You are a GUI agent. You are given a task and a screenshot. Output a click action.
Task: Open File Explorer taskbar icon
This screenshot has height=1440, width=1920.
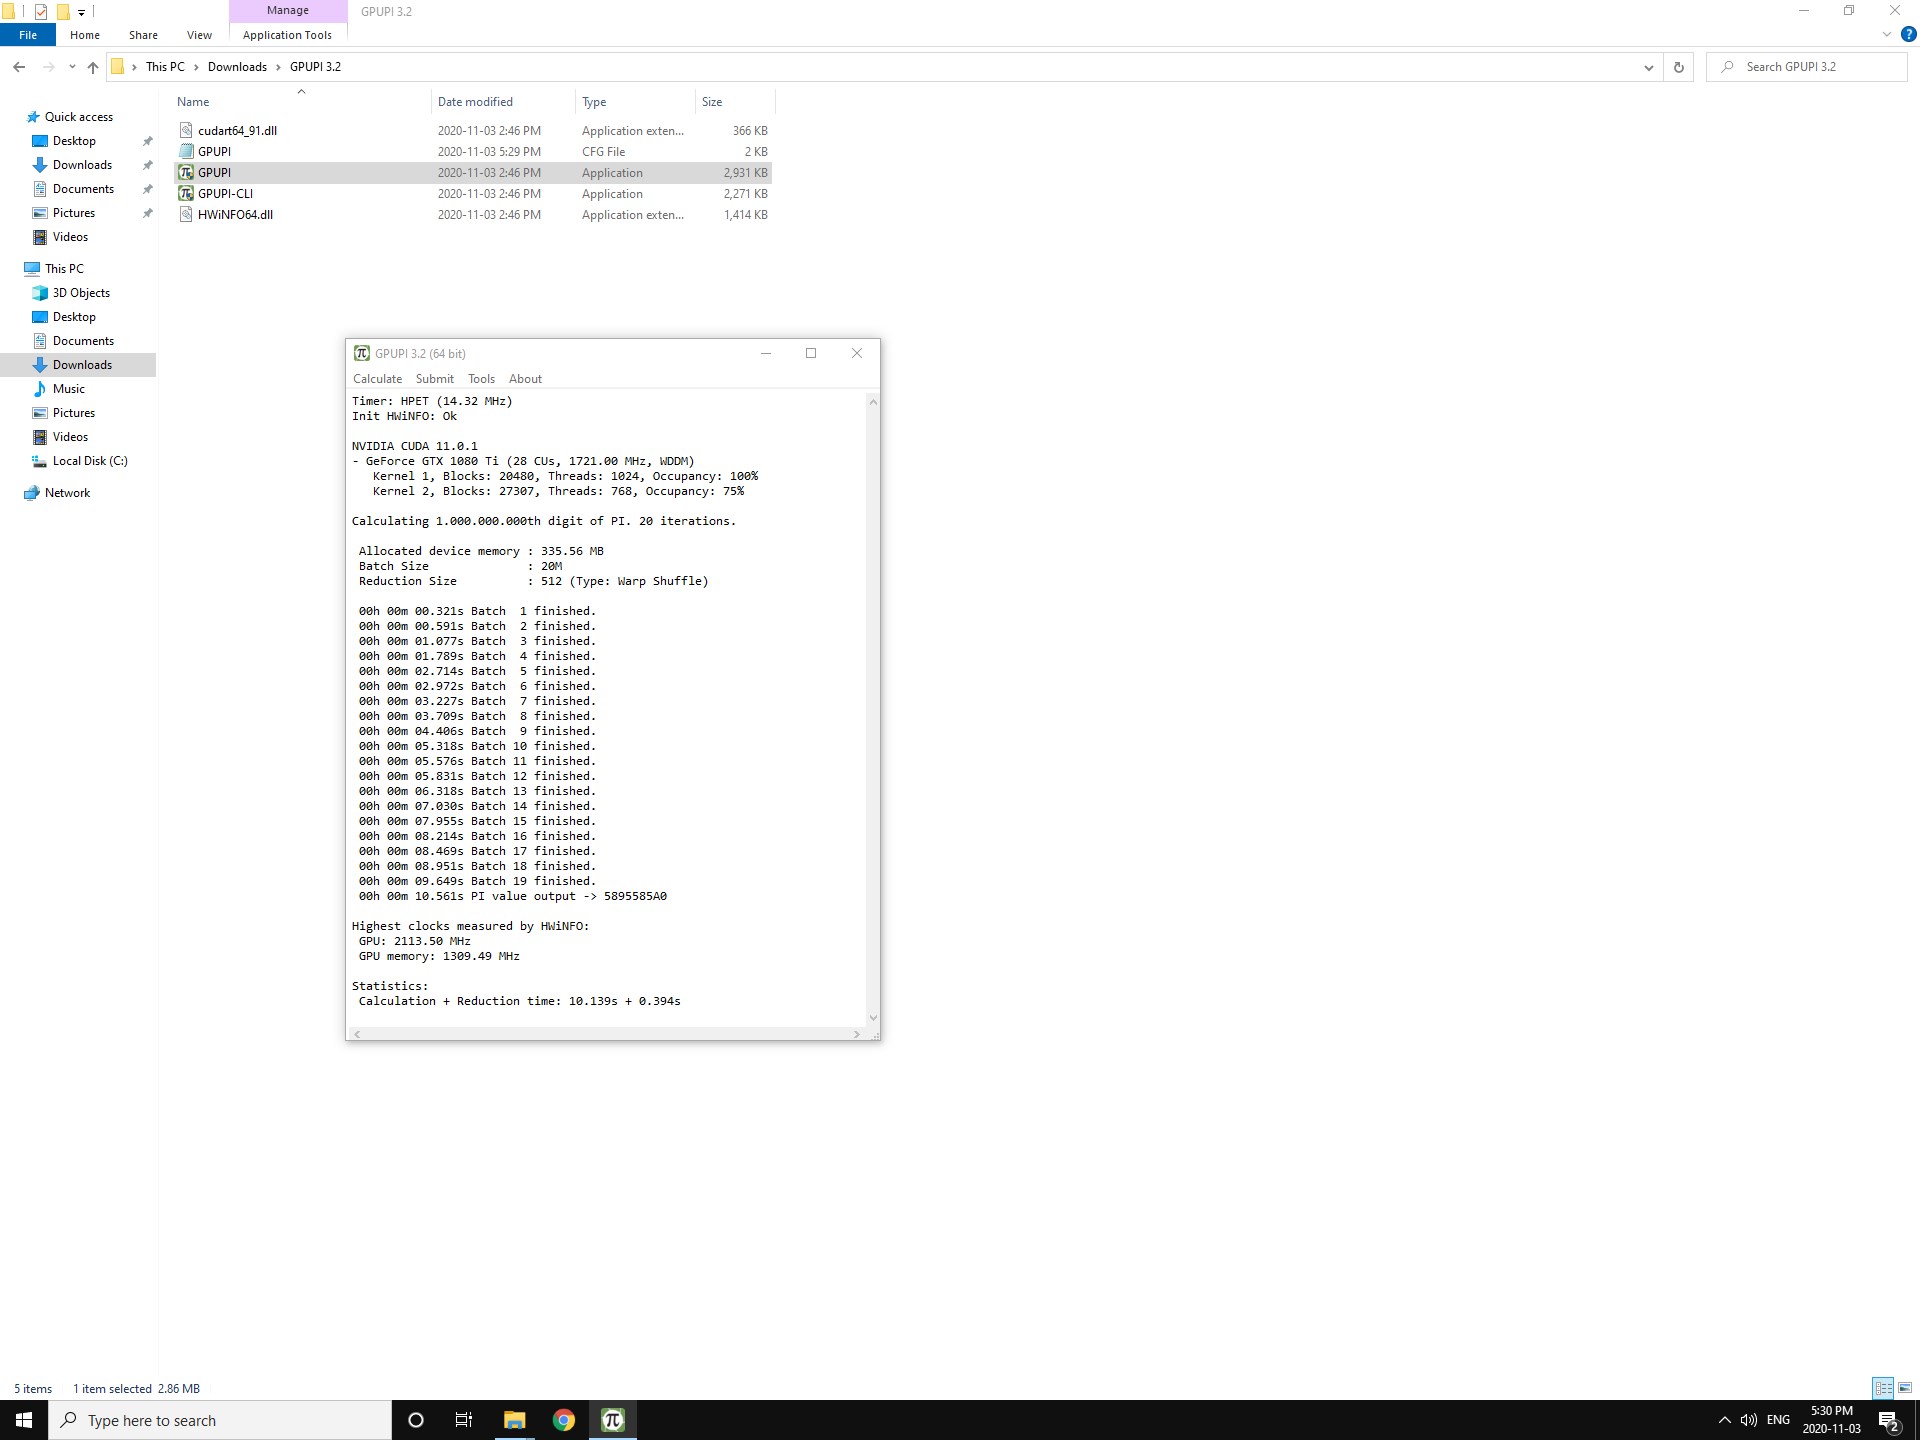[x=514, y=1420]
